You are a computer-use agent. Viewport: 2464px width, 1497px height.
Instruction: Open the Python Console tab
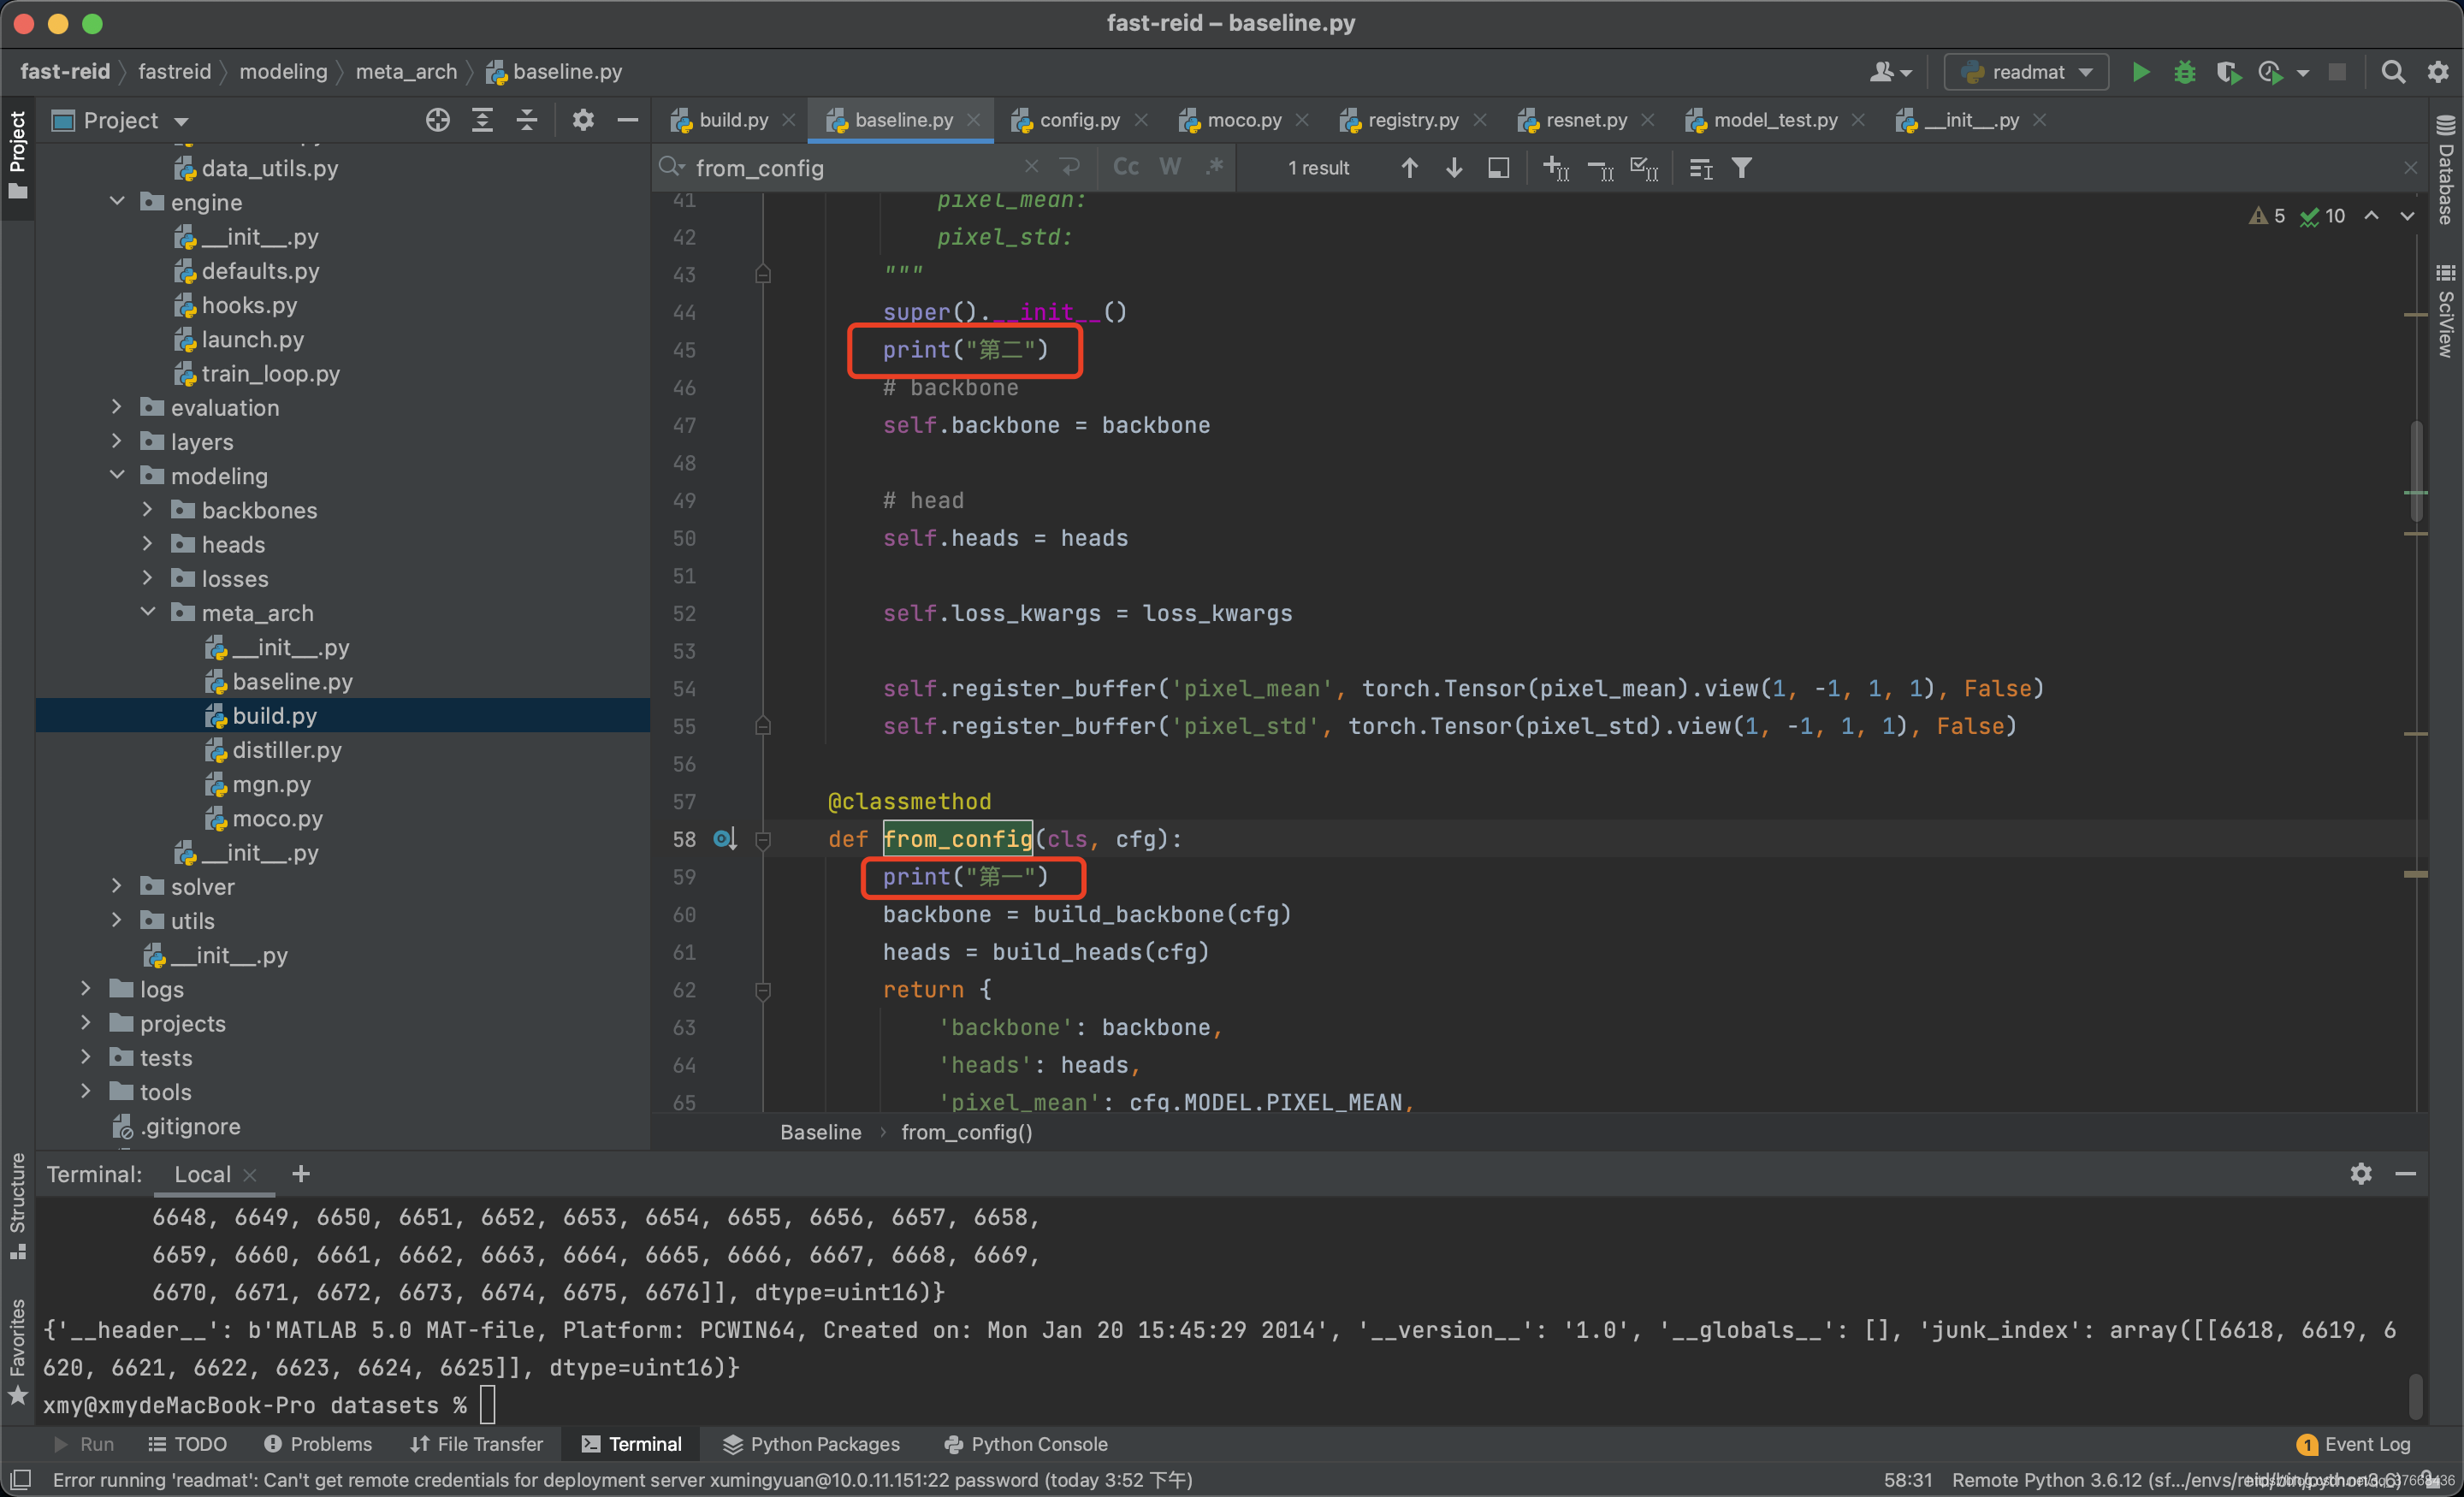click(1025, 1443)
